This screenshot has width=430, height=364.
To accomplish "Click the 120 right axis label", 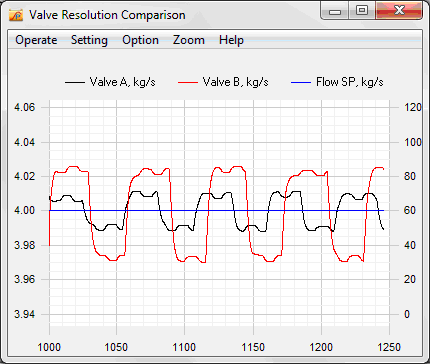I will [x=413, y=108].
